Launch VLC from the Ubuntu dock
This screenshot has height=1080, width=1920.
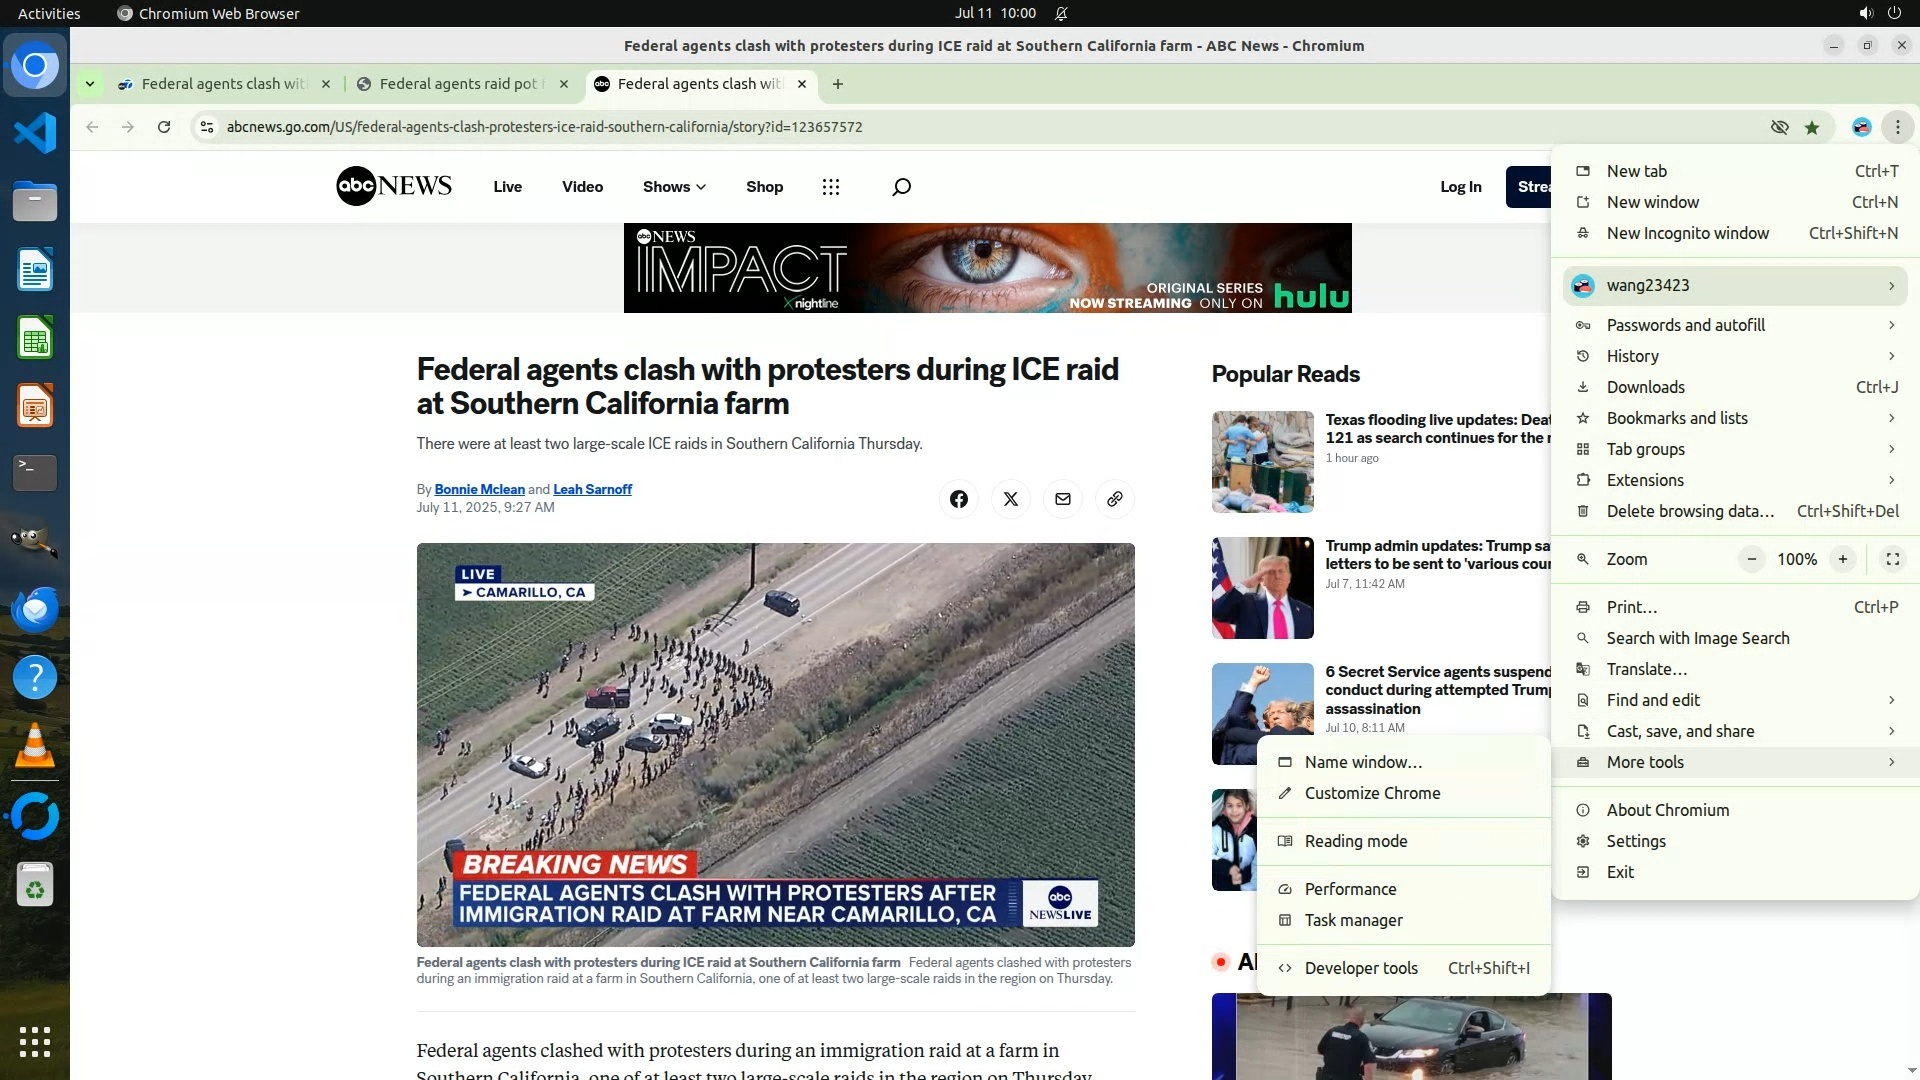pos(35,746)
